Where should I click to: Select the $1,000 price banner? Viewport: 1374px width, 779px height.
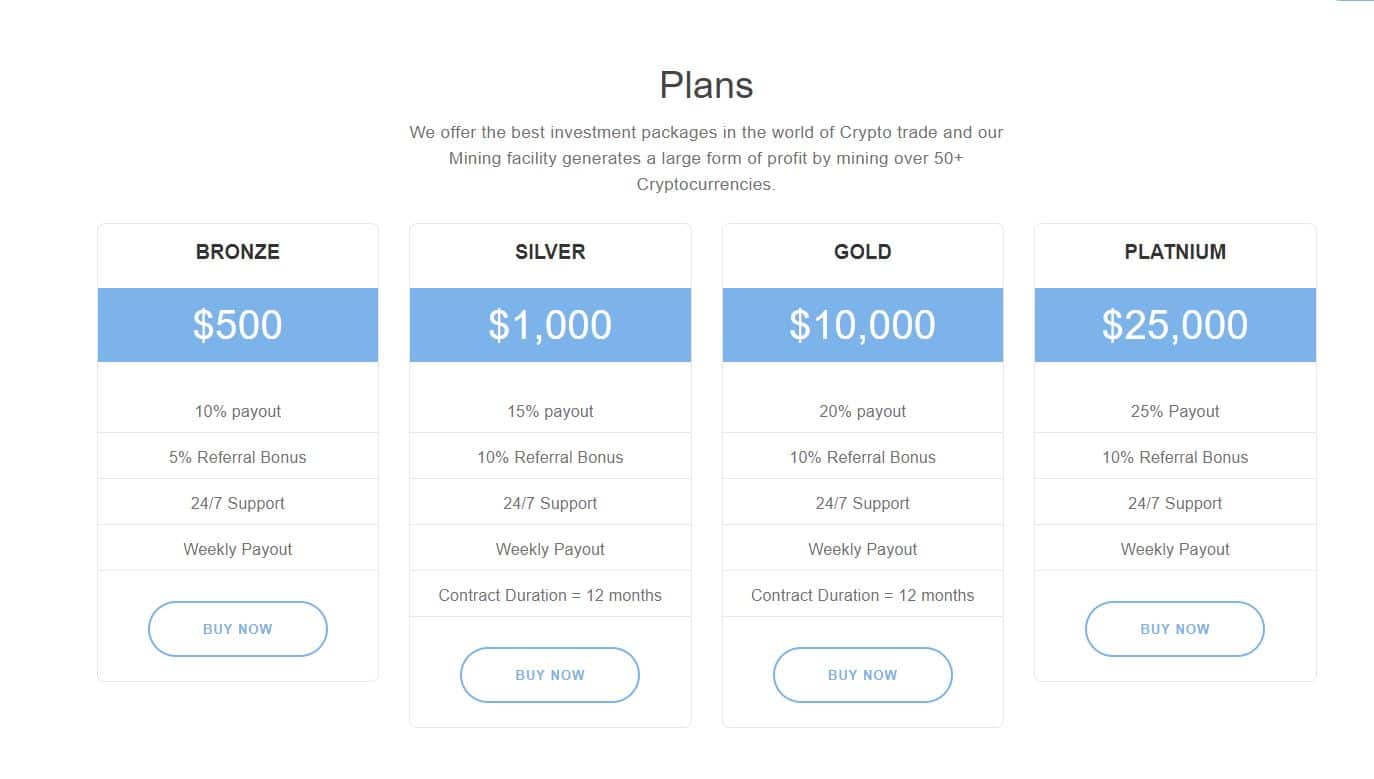click(550, 325)
